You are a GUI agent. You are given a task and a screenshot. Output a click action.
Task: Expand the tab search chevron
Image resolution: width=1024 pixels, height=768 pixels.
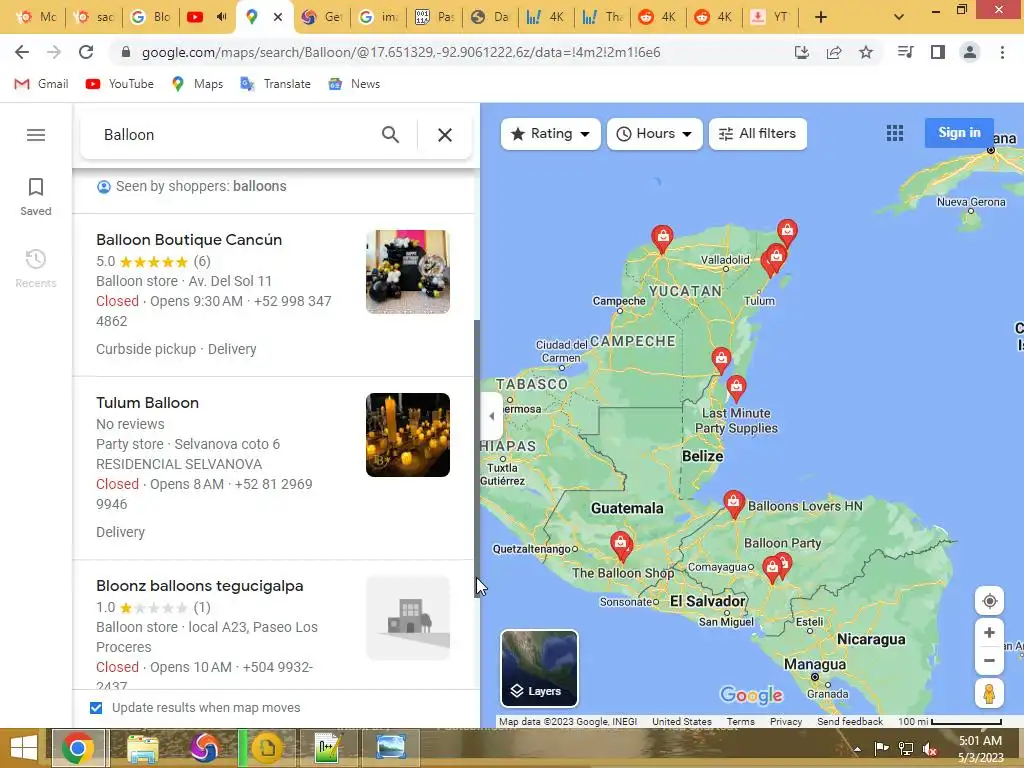coord(899,17)
